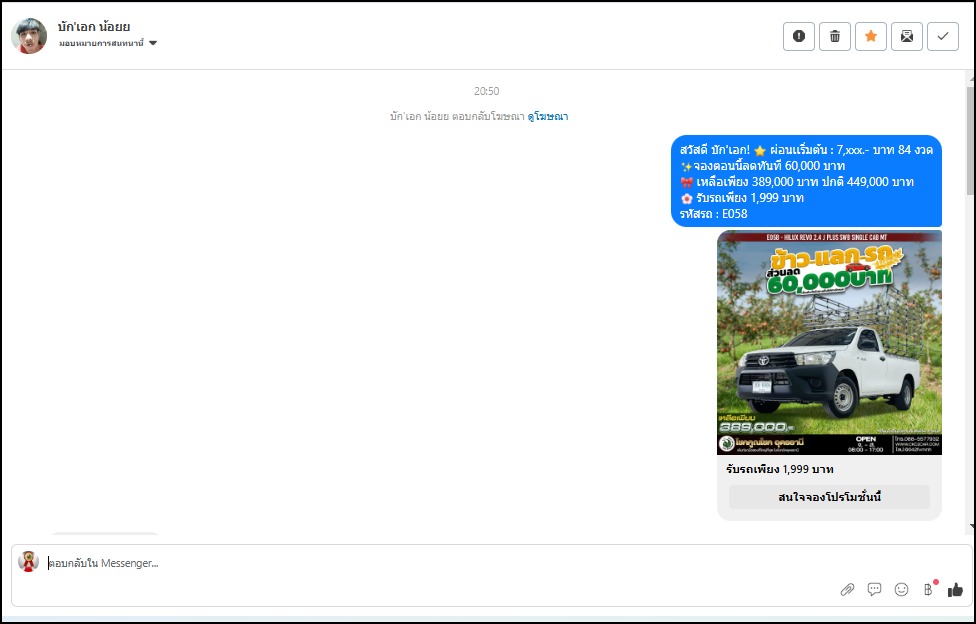This screenshot has height=624, width=976.
Task: Open saved replies speech bubble icon
Action: coord(875,589)
